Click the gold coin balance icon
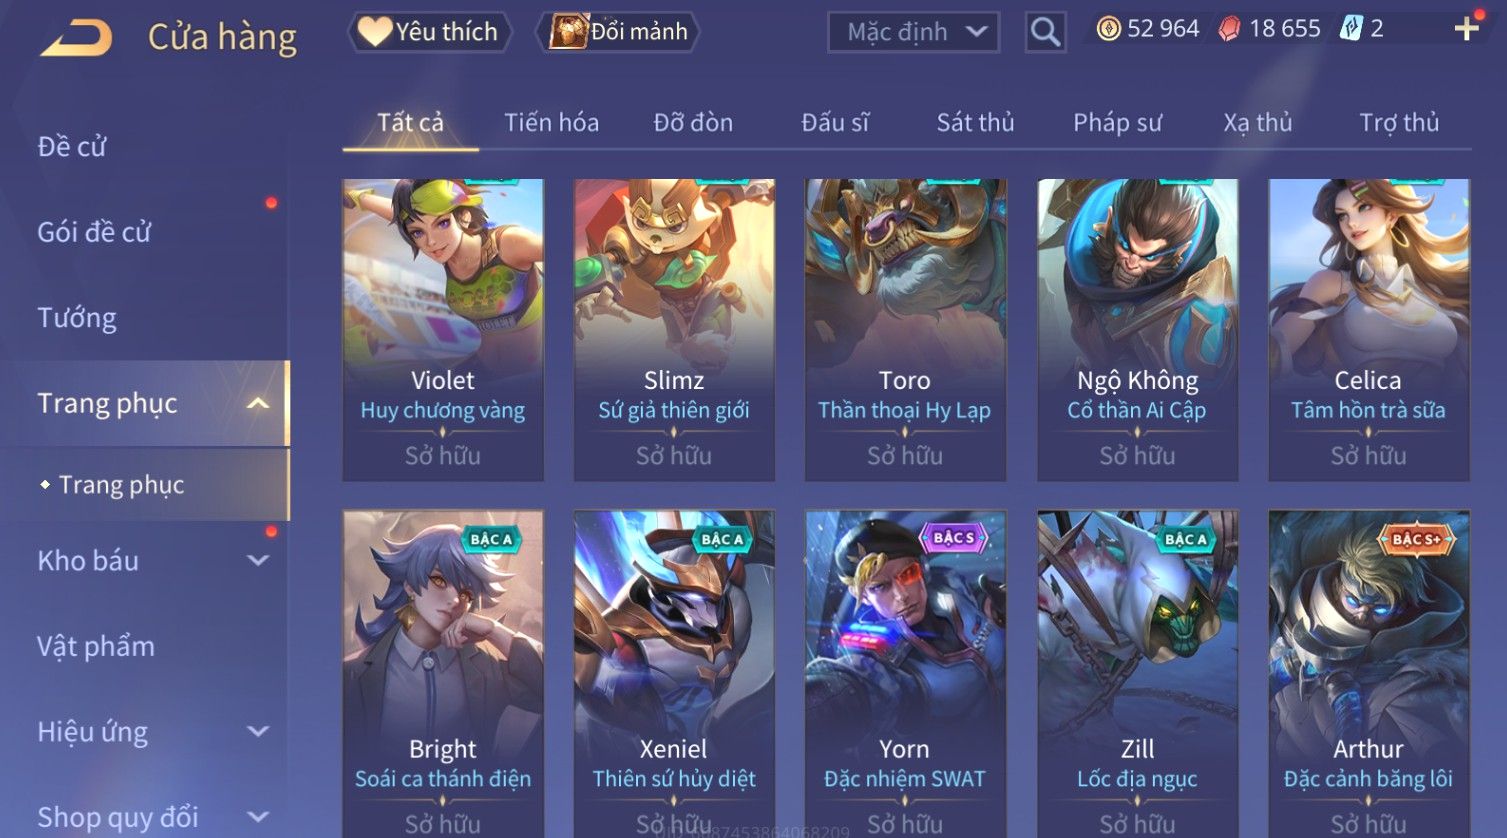This screenshot has width=1507, height=838. (1108, 29)
